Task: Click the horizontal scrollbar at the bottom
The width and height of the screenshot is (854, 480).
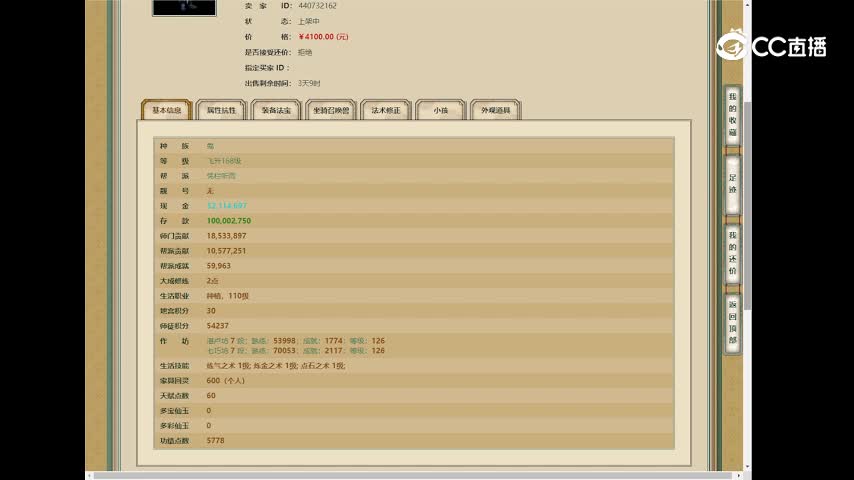Action: (x=400, y=475)
